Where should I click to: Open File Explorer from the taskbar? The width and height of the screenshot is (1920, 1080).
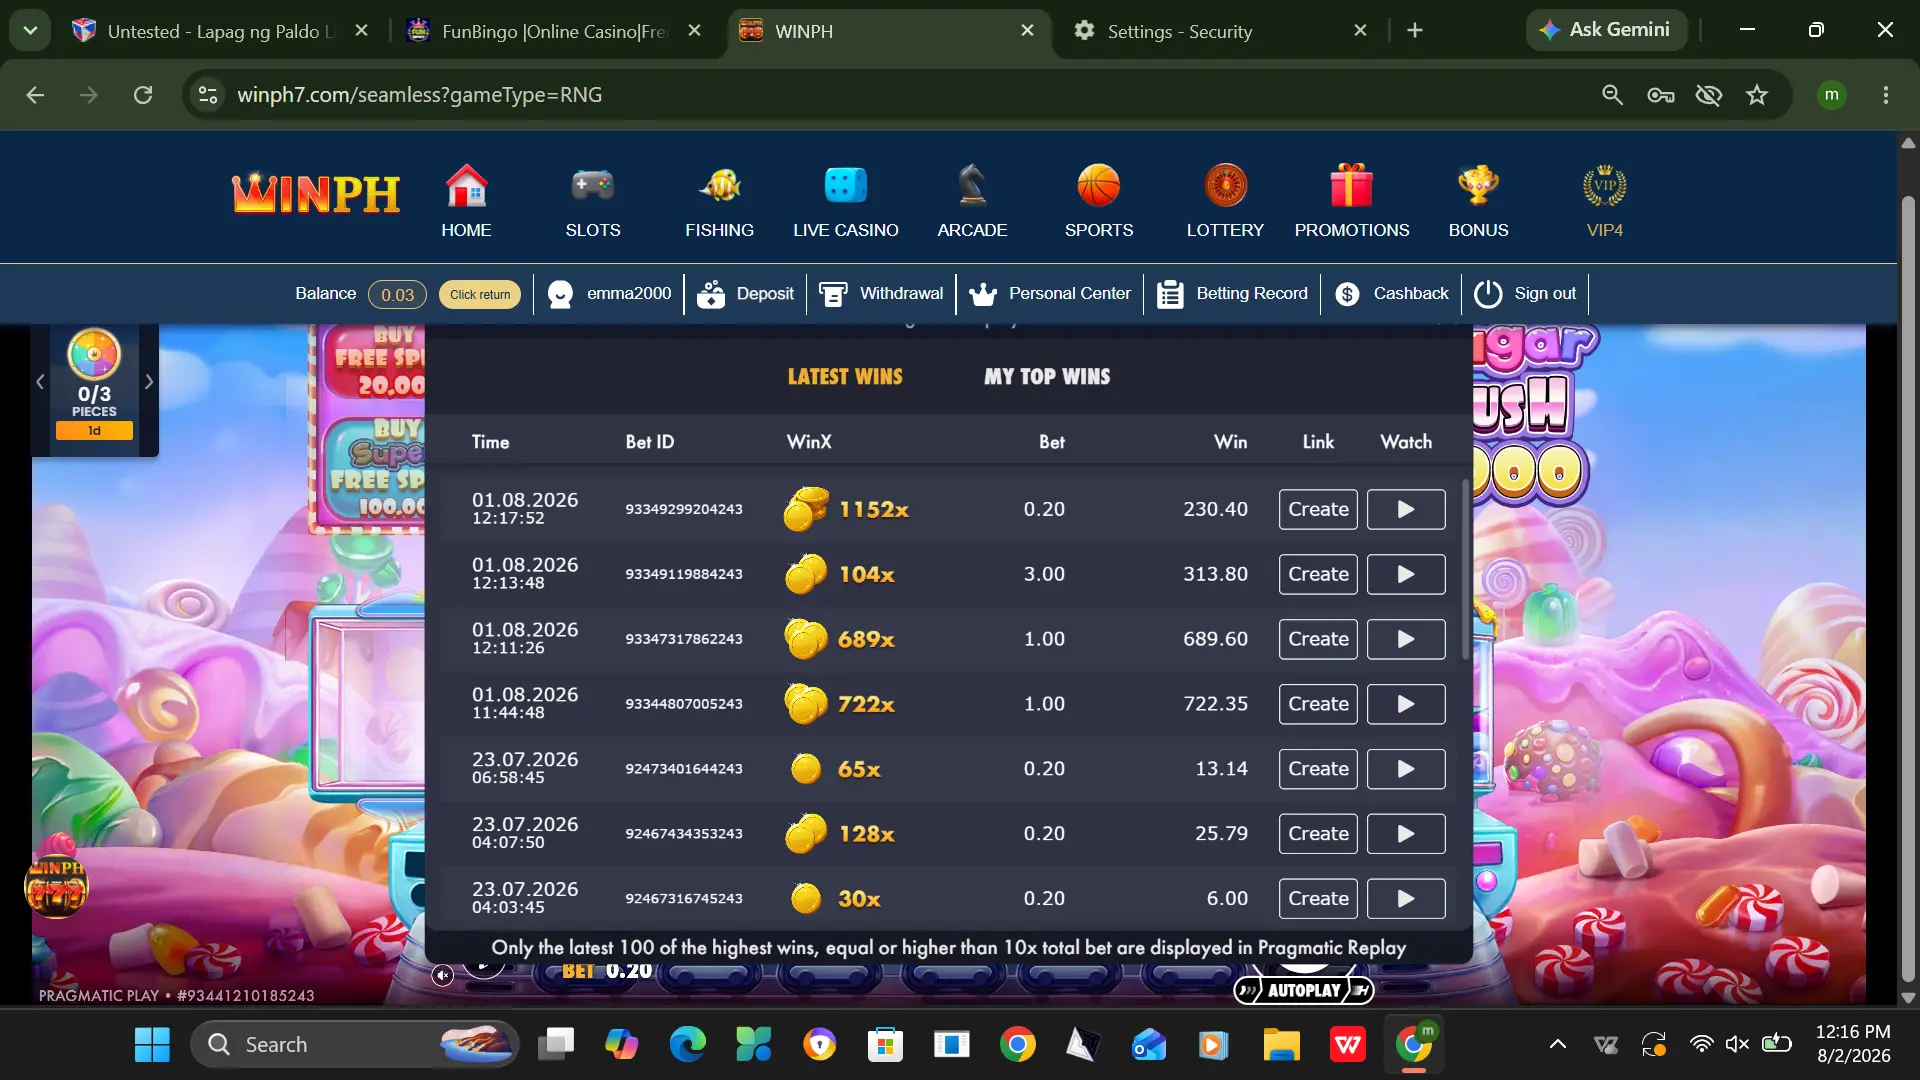(x=1281, y=1045)
